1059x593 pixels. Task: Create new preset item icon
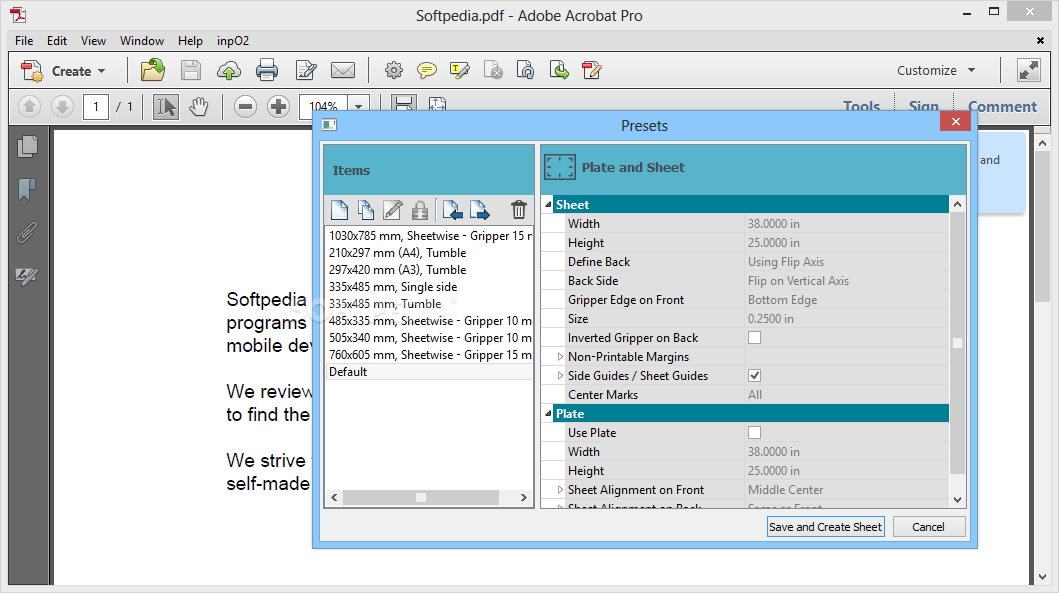[340, 210]
